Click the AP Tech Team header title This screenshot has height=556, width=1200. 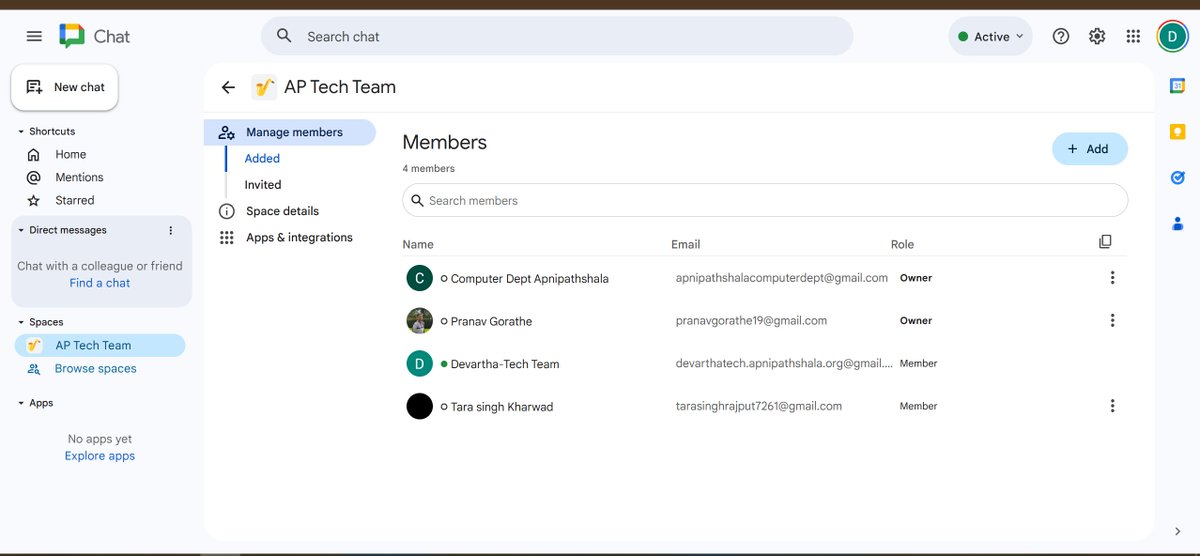(340, 87)
